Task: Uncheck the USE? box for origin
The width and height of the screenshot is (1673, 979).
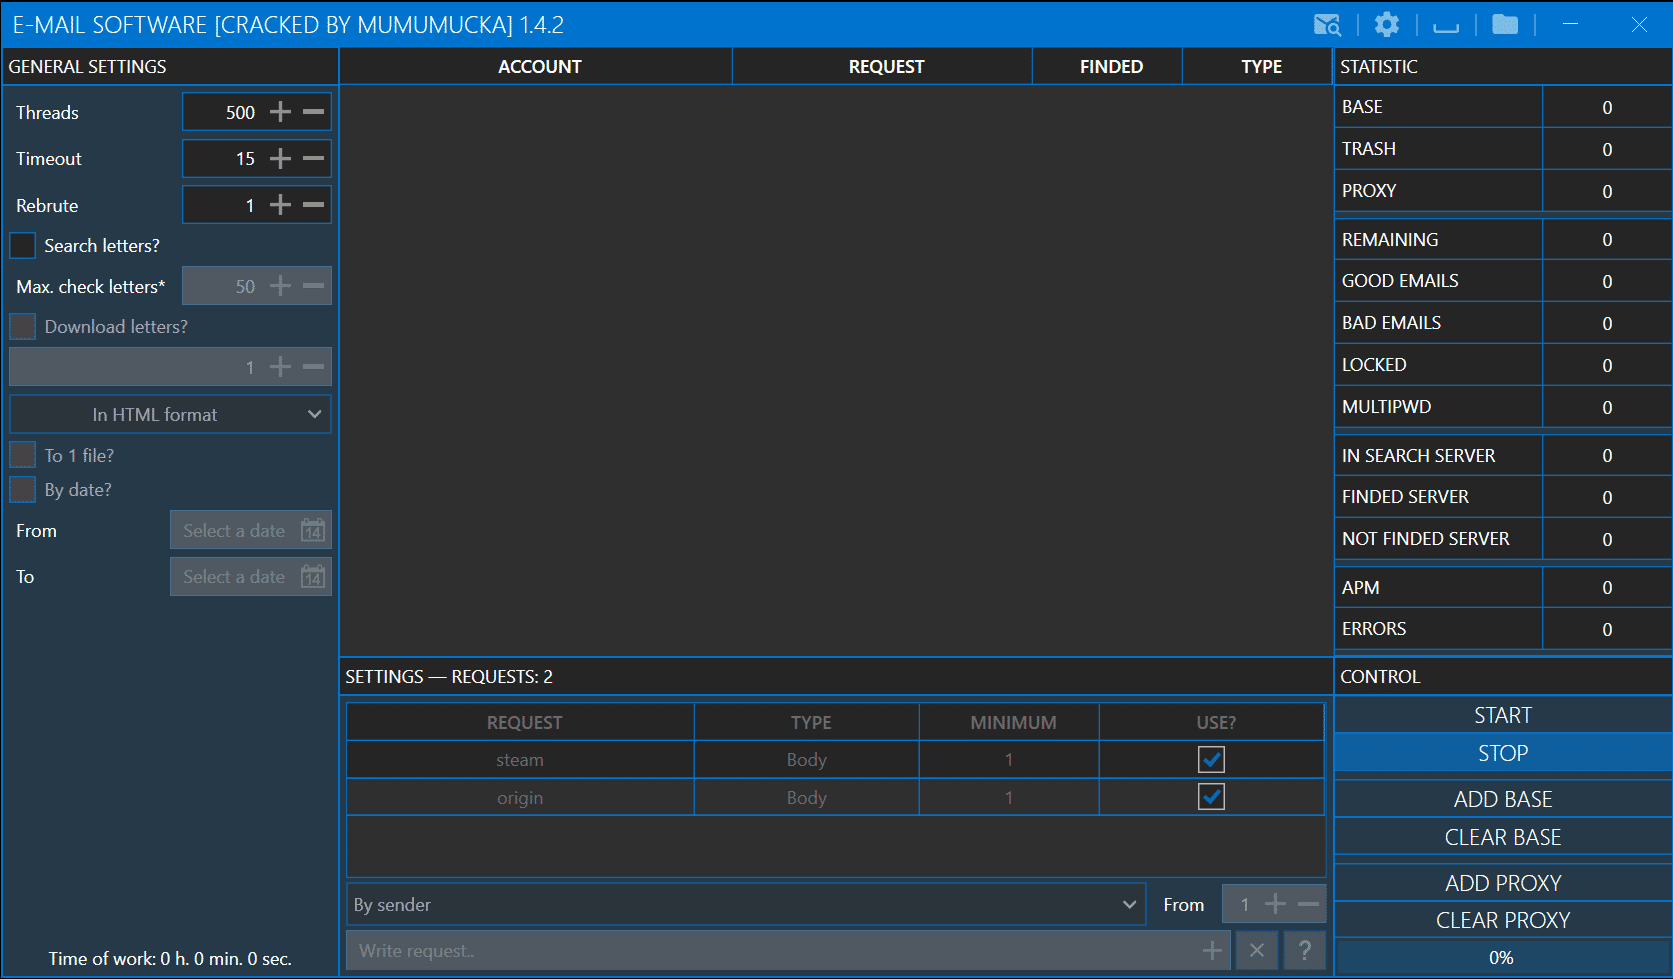Action: tap(1211, 797)
